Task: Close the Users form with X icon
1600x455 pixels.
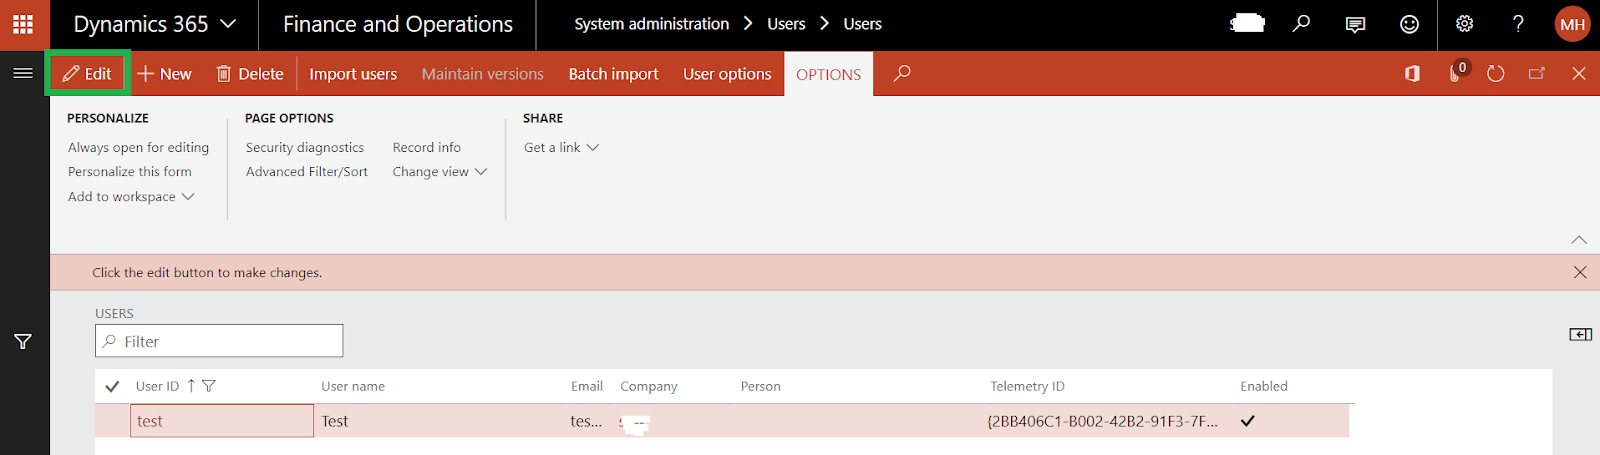Action: tap(1579, 73)
